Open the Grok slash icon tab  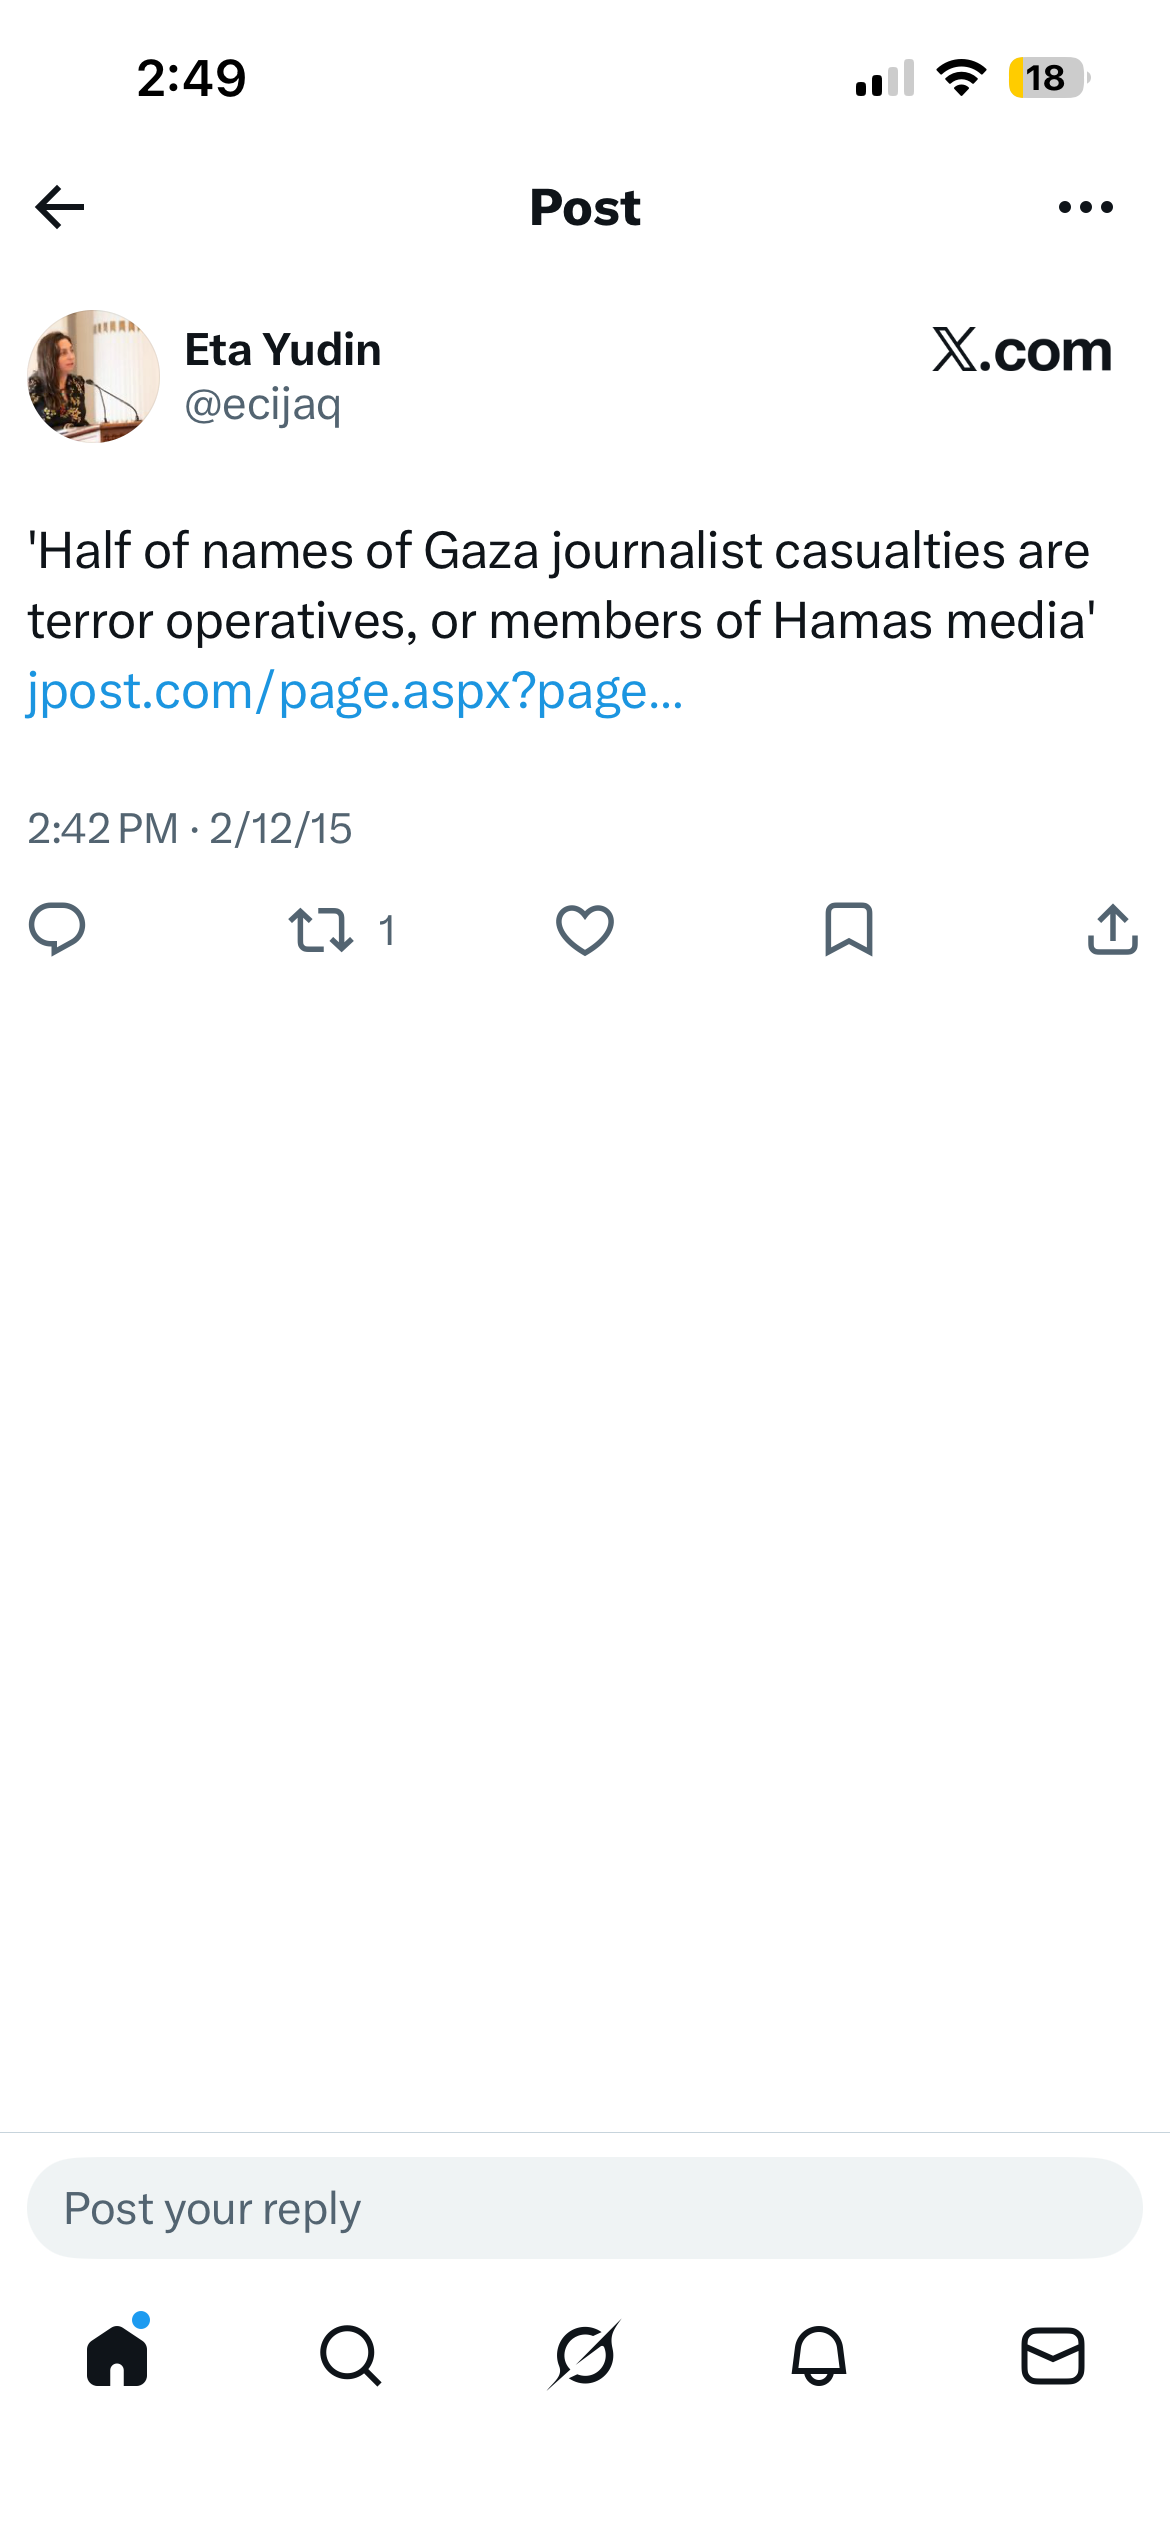585,2355
